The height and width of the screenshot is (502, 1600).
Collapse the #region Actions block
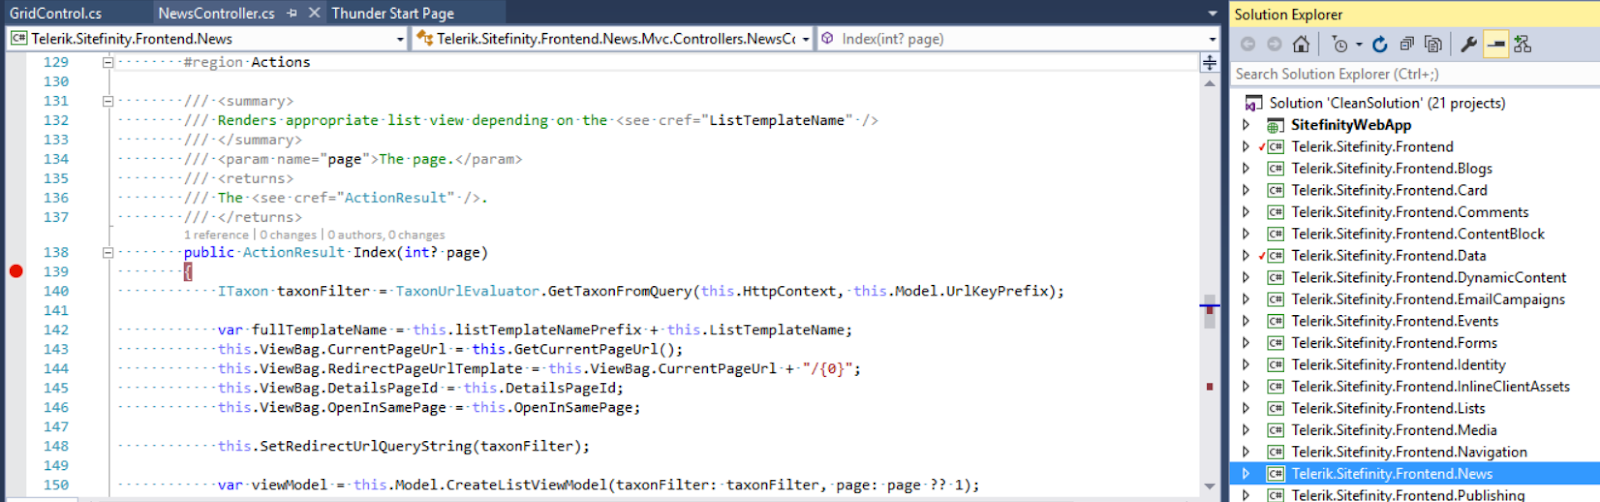[107, 62]
